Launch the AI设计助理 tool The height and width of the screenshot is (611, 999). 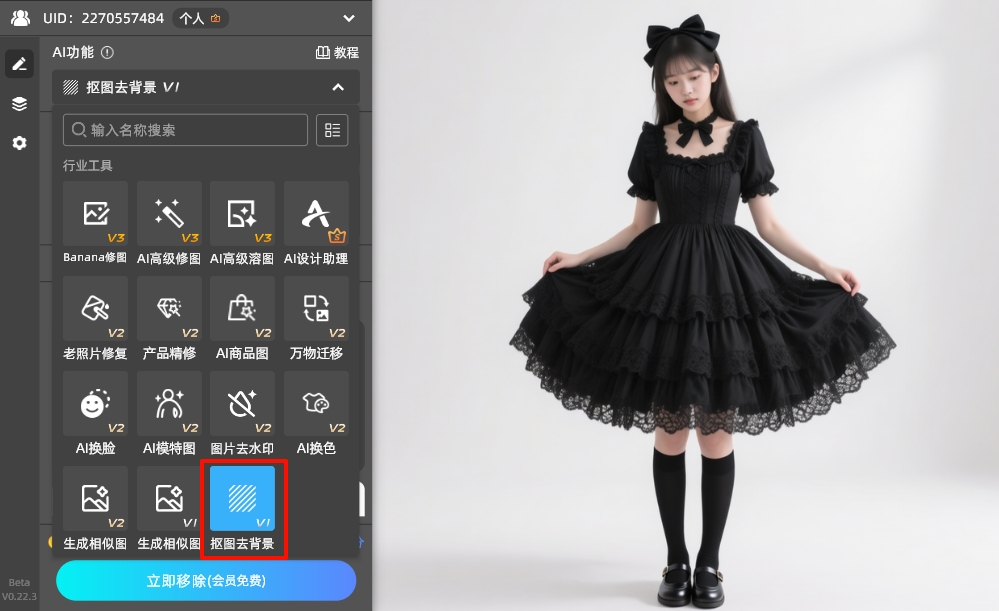click(x=316, y=214)
